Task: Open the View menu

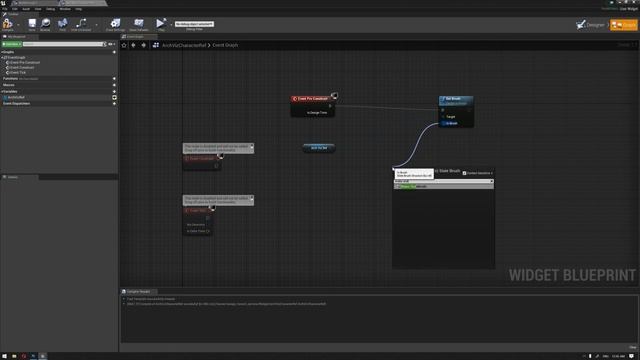Action: (x=38, y=9)
